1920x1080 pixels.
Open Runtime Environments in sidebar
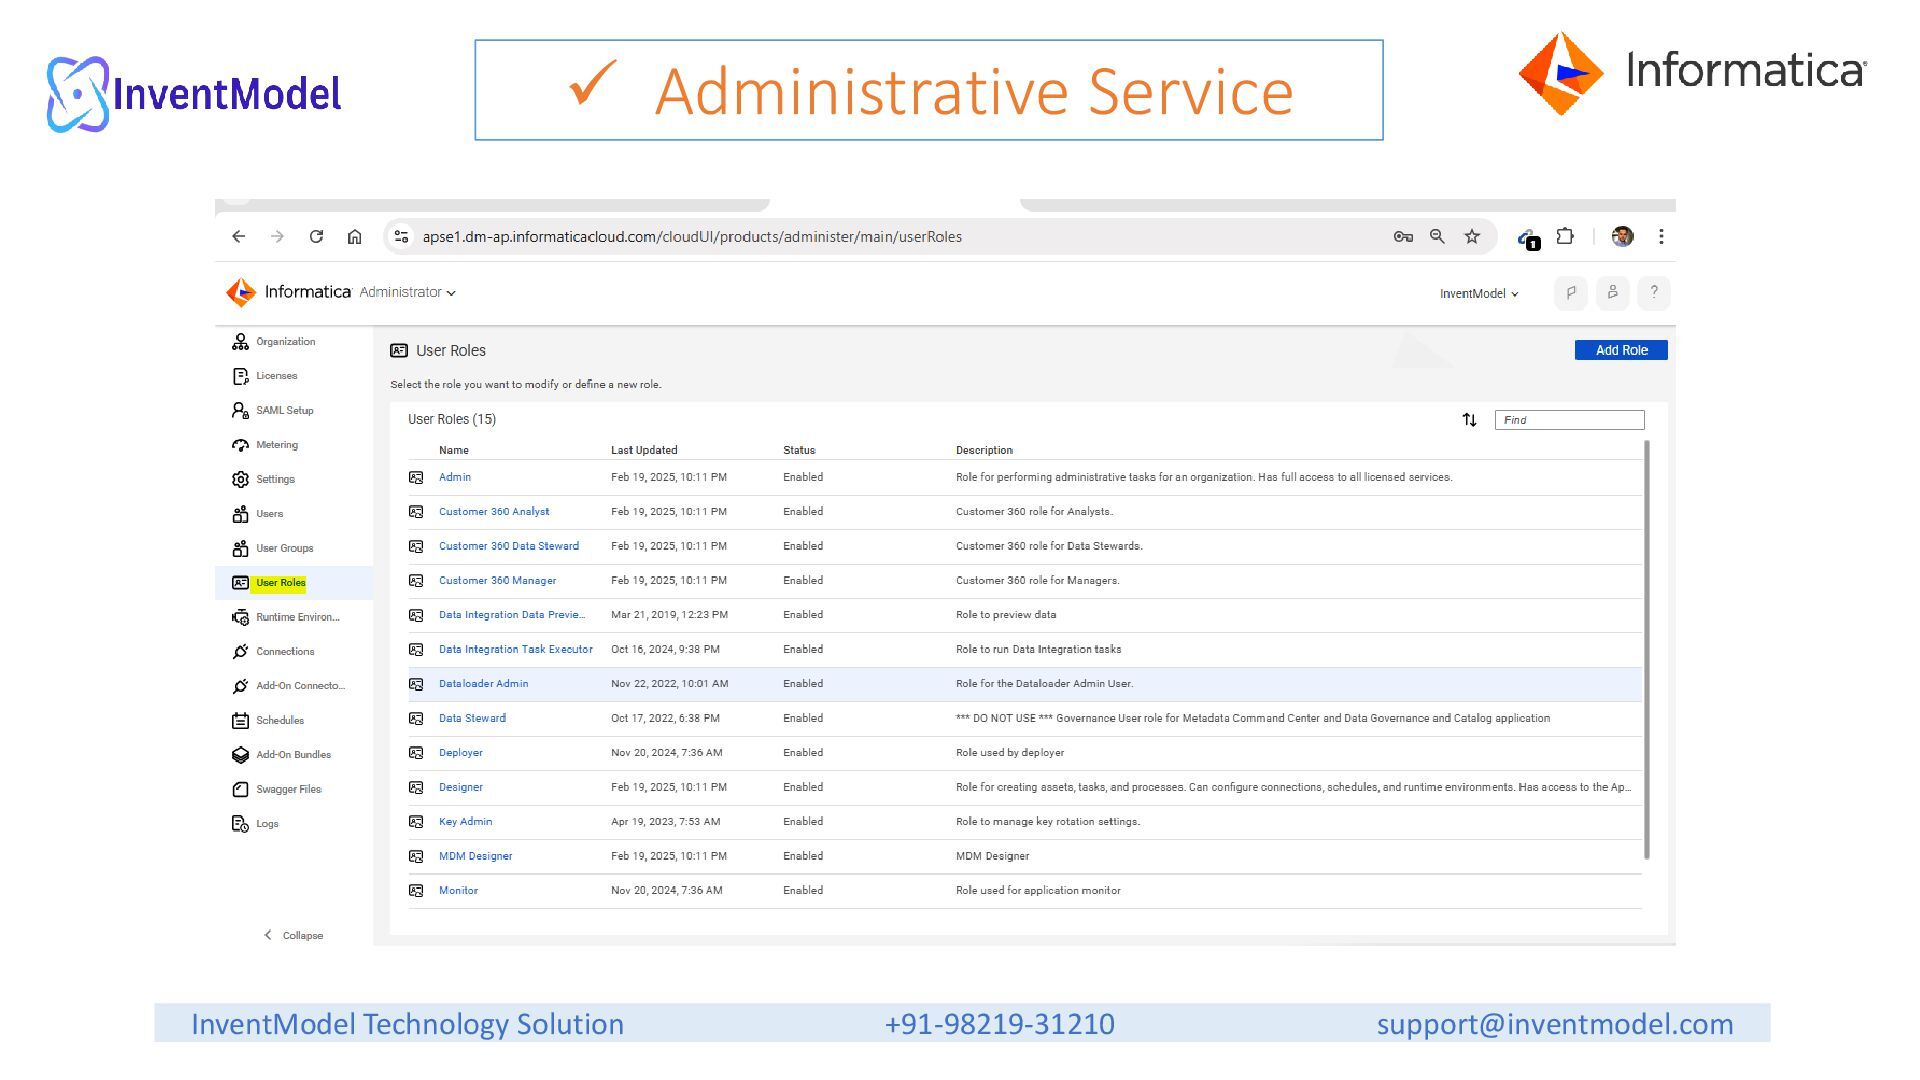click(298, 618)
